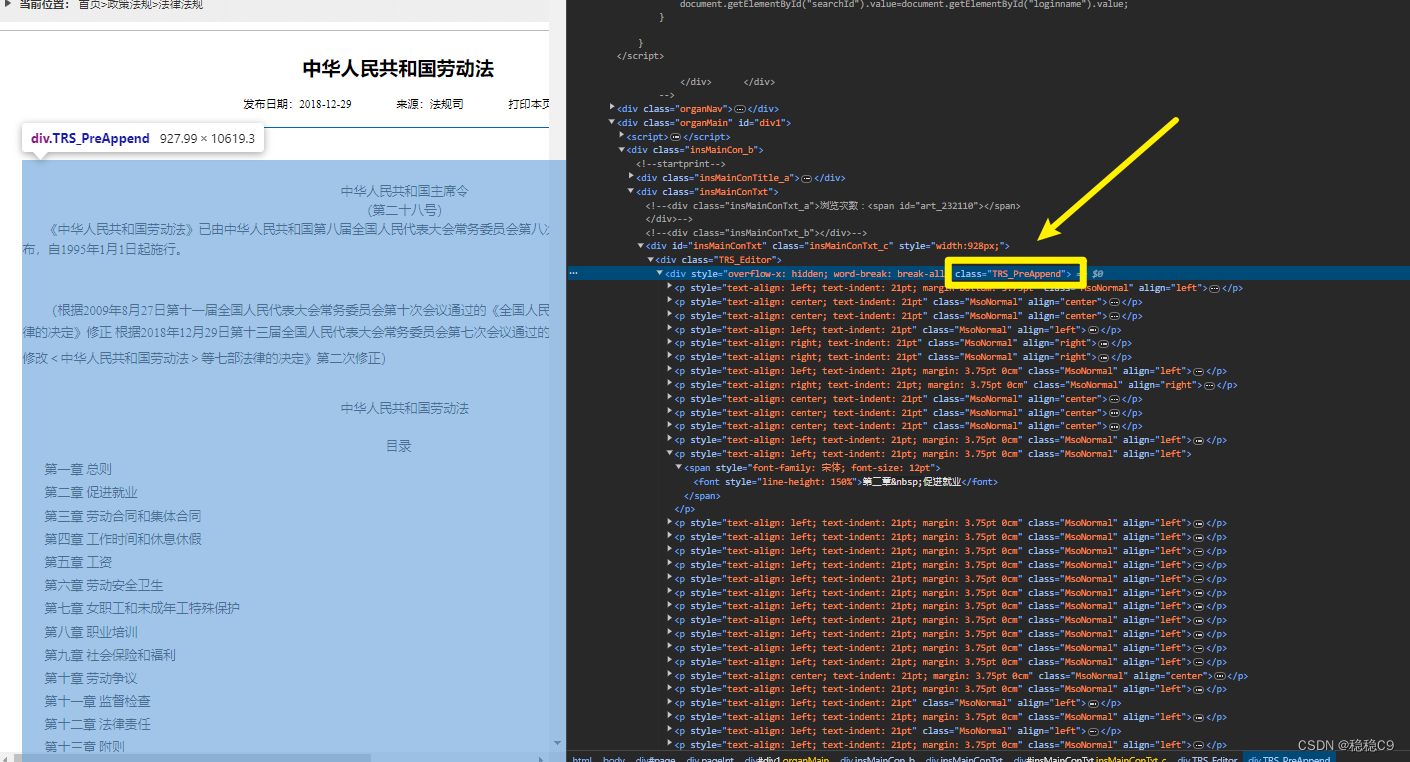Image resolution: width=1410 pixels, height=762 pixels.
Task: Collapse the insMainCon_b div node
Action: coord(622,150)
